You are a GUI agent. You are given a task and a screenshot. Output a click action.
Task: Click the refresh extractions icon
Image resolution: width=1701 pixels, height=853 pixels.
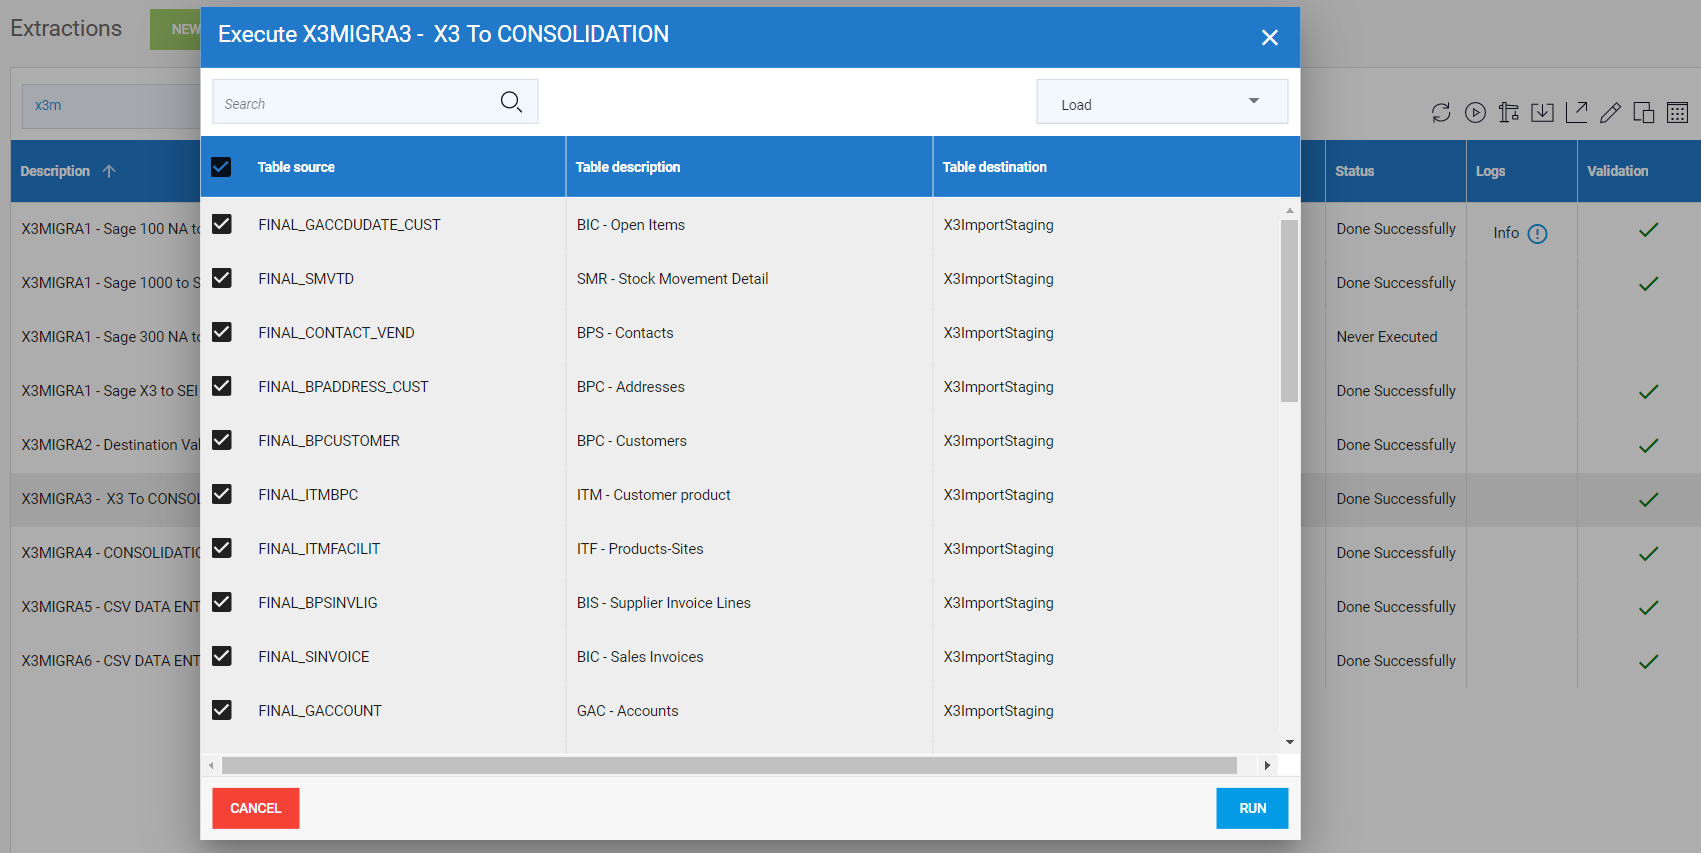[x=1440, y=113]
